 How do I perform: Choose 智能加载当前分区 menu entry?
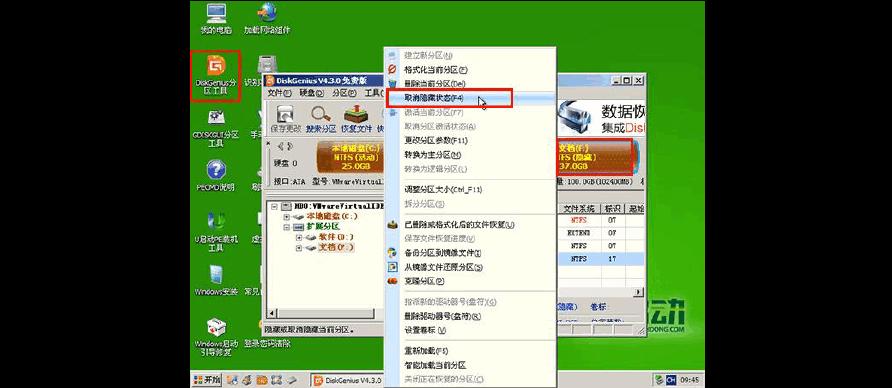tap(470, 365)
